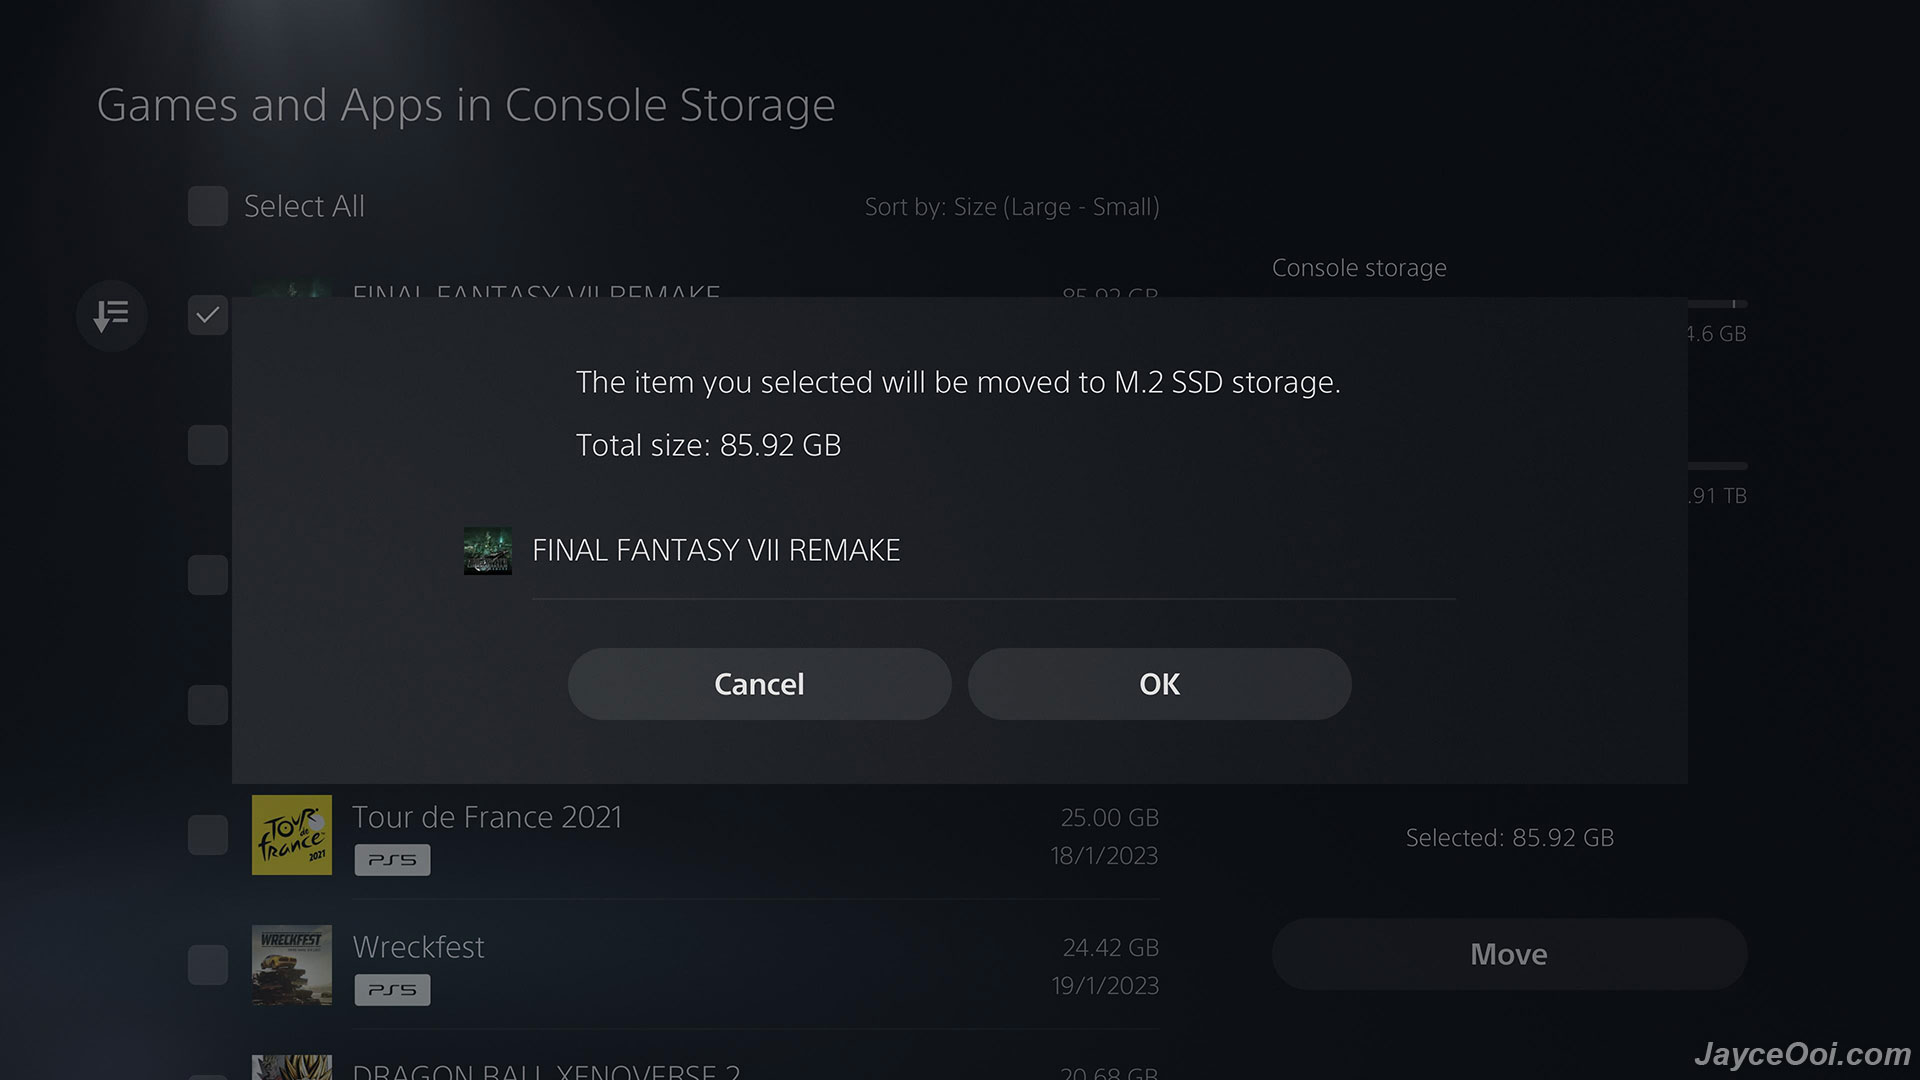Tick the Wreckfest checkbox
The height and width of the screenshot is (1080, 1920).
(208, 965)
